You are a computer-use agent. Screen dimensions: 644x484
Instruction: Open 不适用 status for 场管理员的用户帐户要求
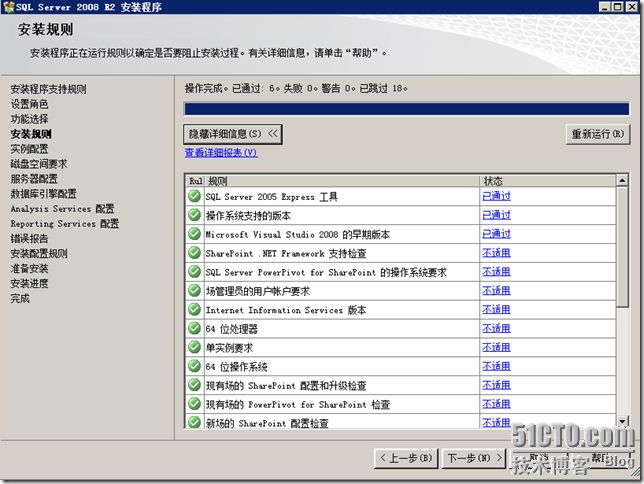pos(496,290)
